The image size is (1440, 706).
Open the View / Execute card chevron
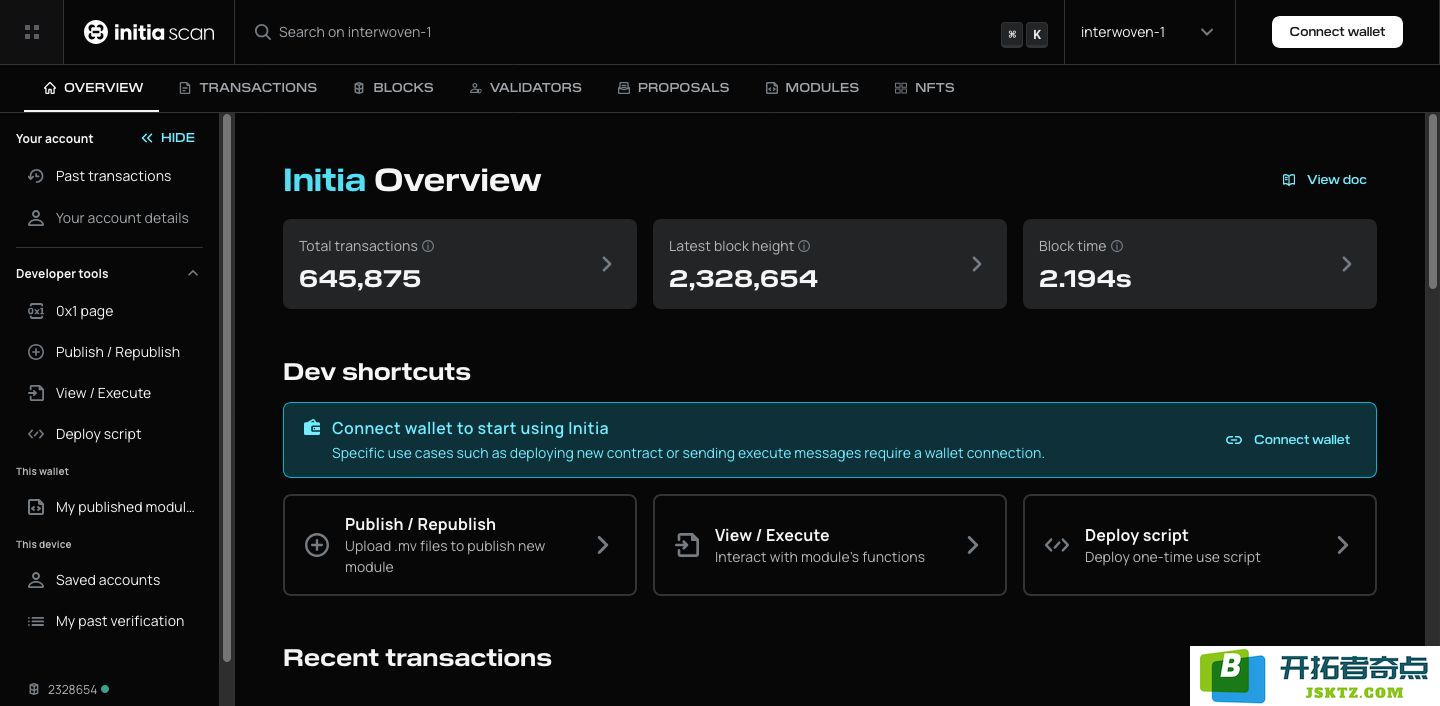tap(973, 545)
